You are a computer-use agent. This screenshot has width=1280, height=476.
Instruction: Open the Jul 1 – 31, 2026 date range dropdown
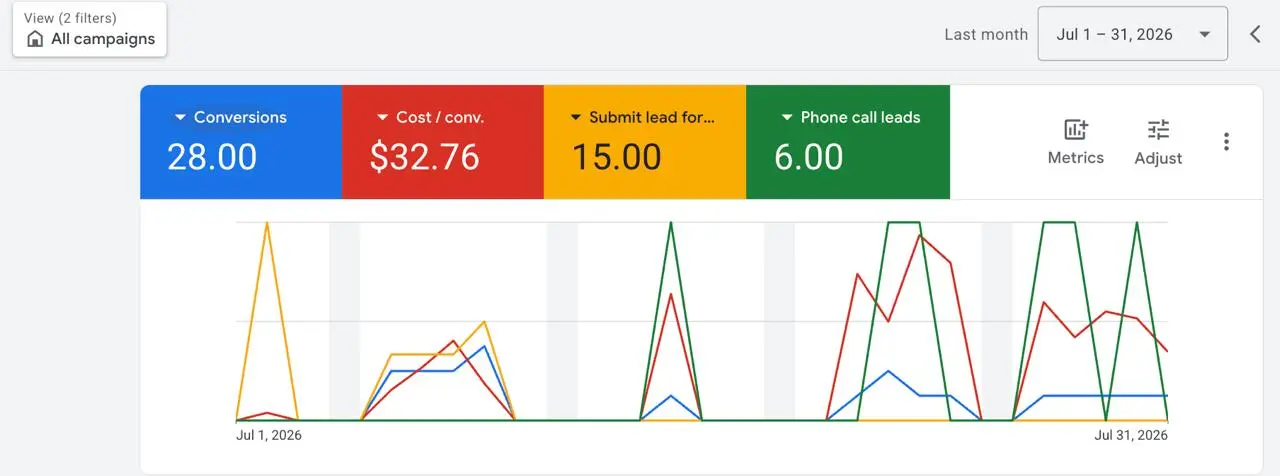(1132, 34)
